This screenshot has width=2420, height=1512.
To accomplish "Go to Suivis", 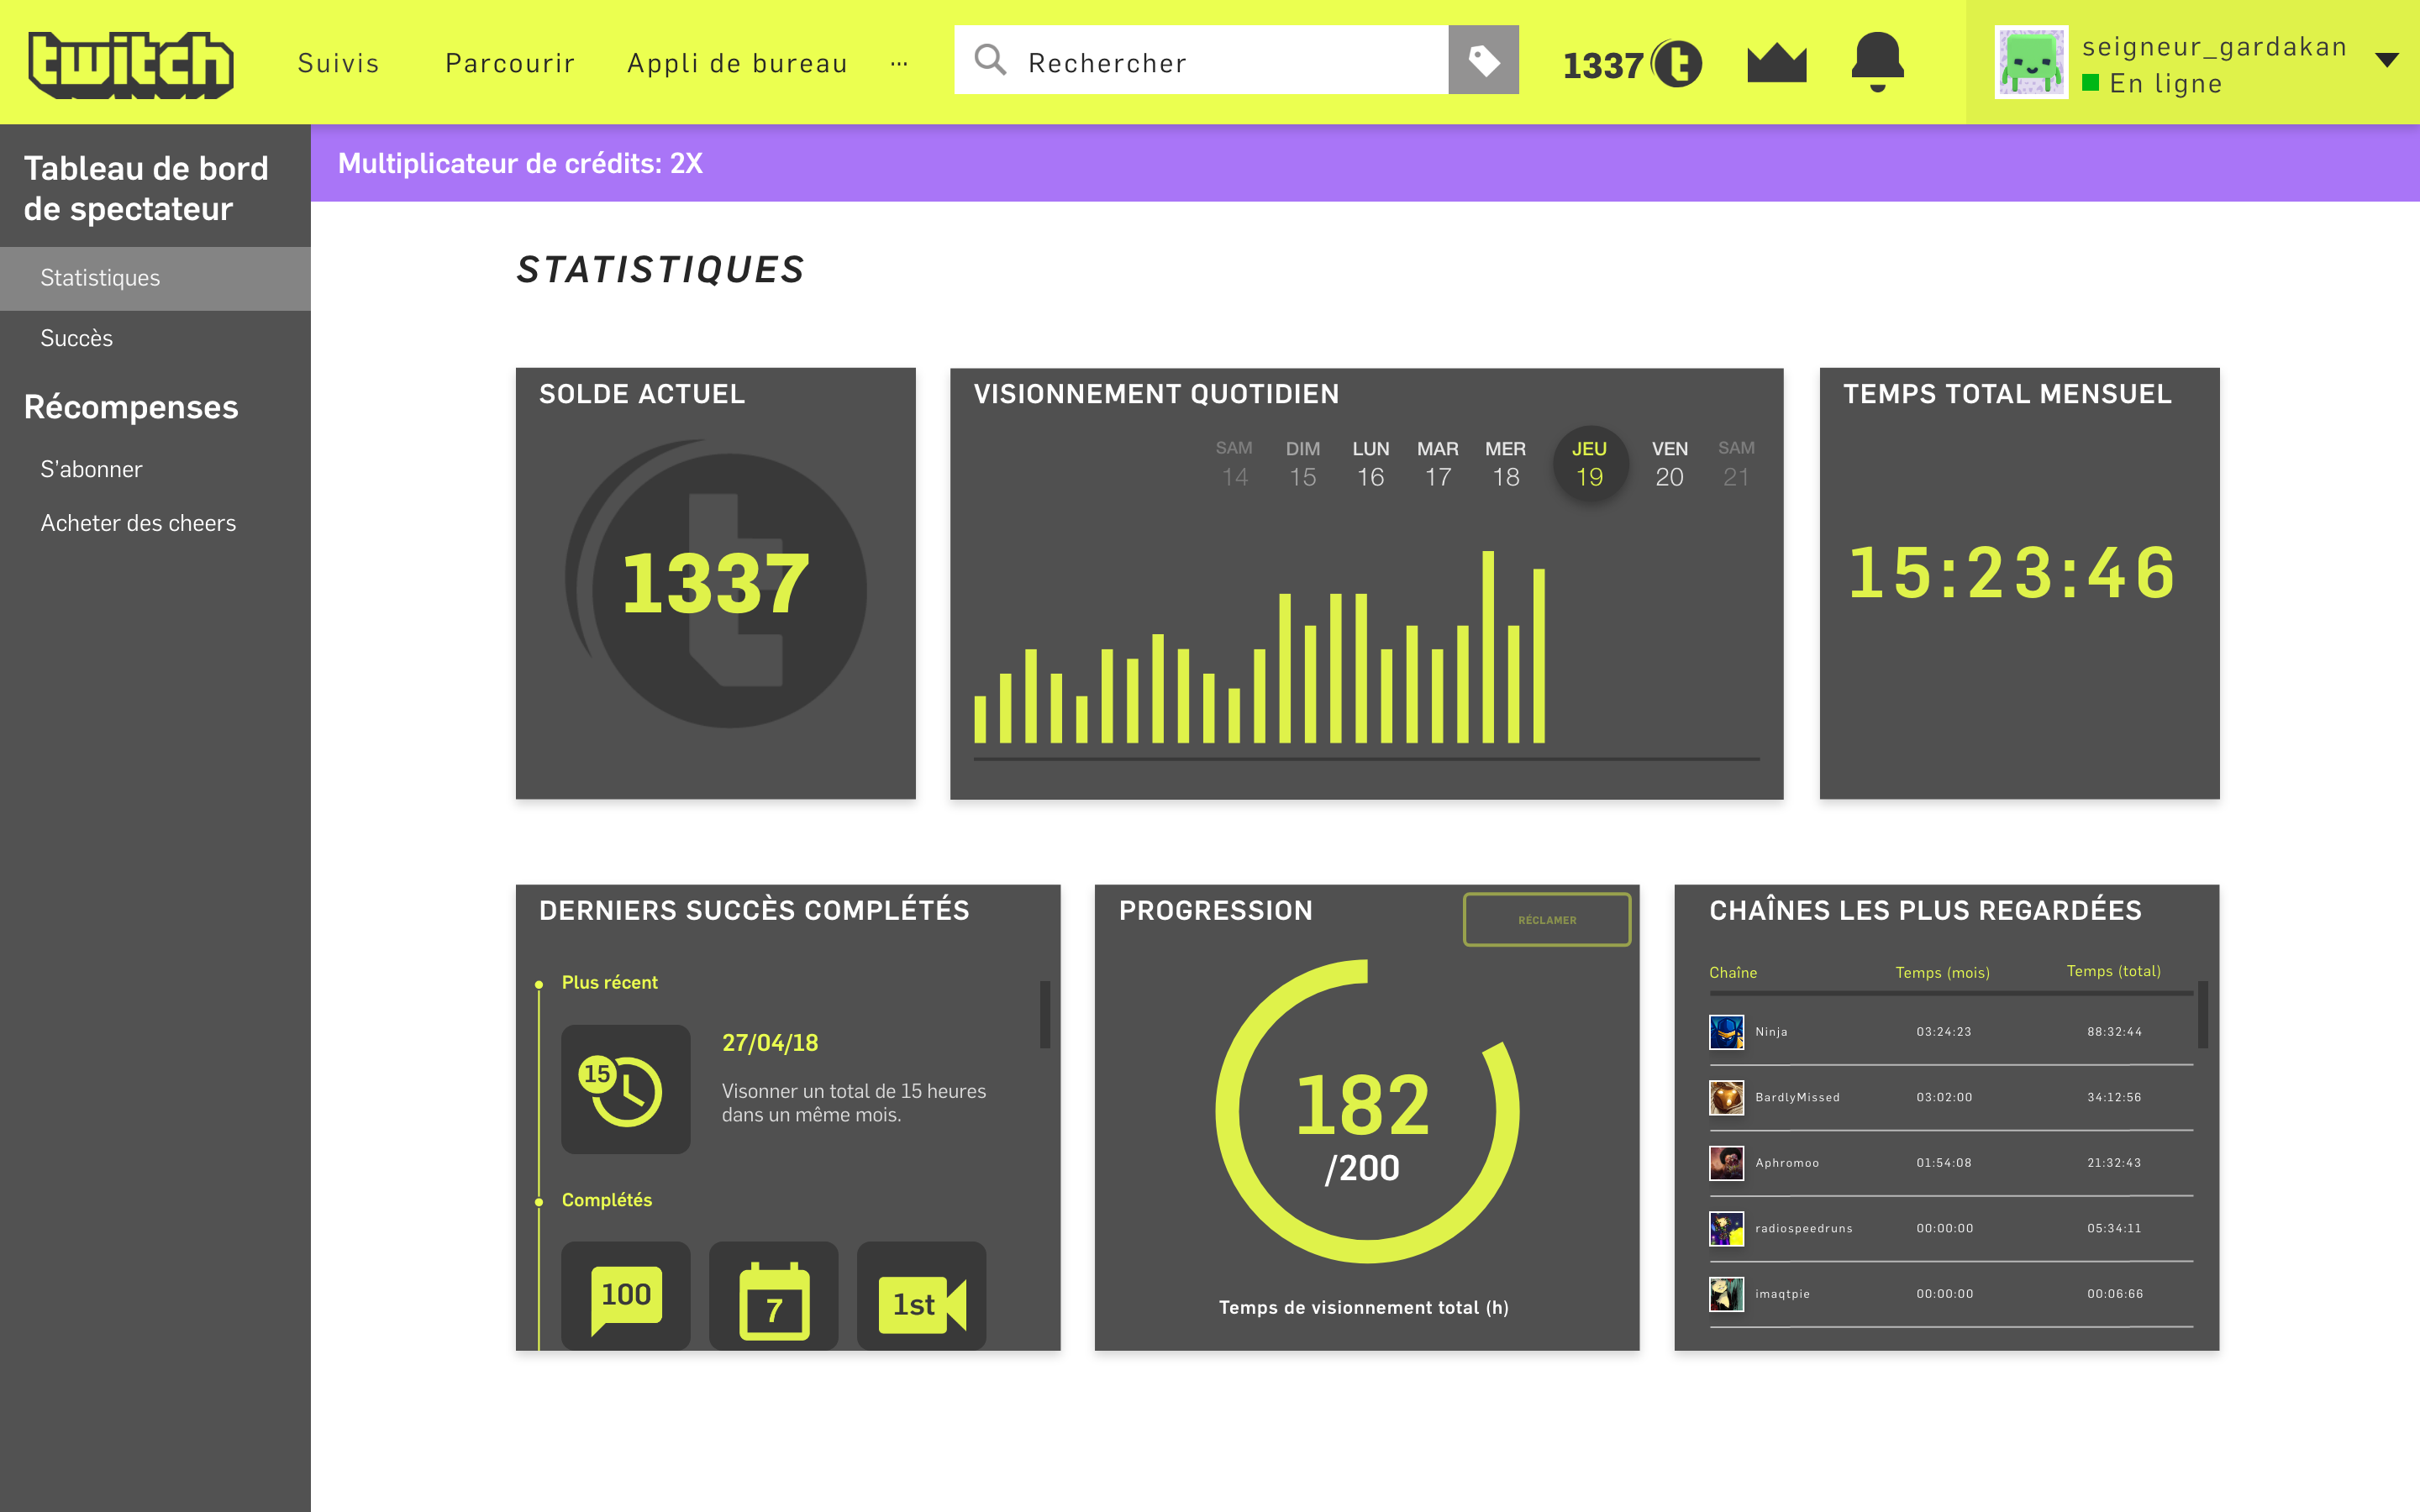I will (x=338, y=63).
